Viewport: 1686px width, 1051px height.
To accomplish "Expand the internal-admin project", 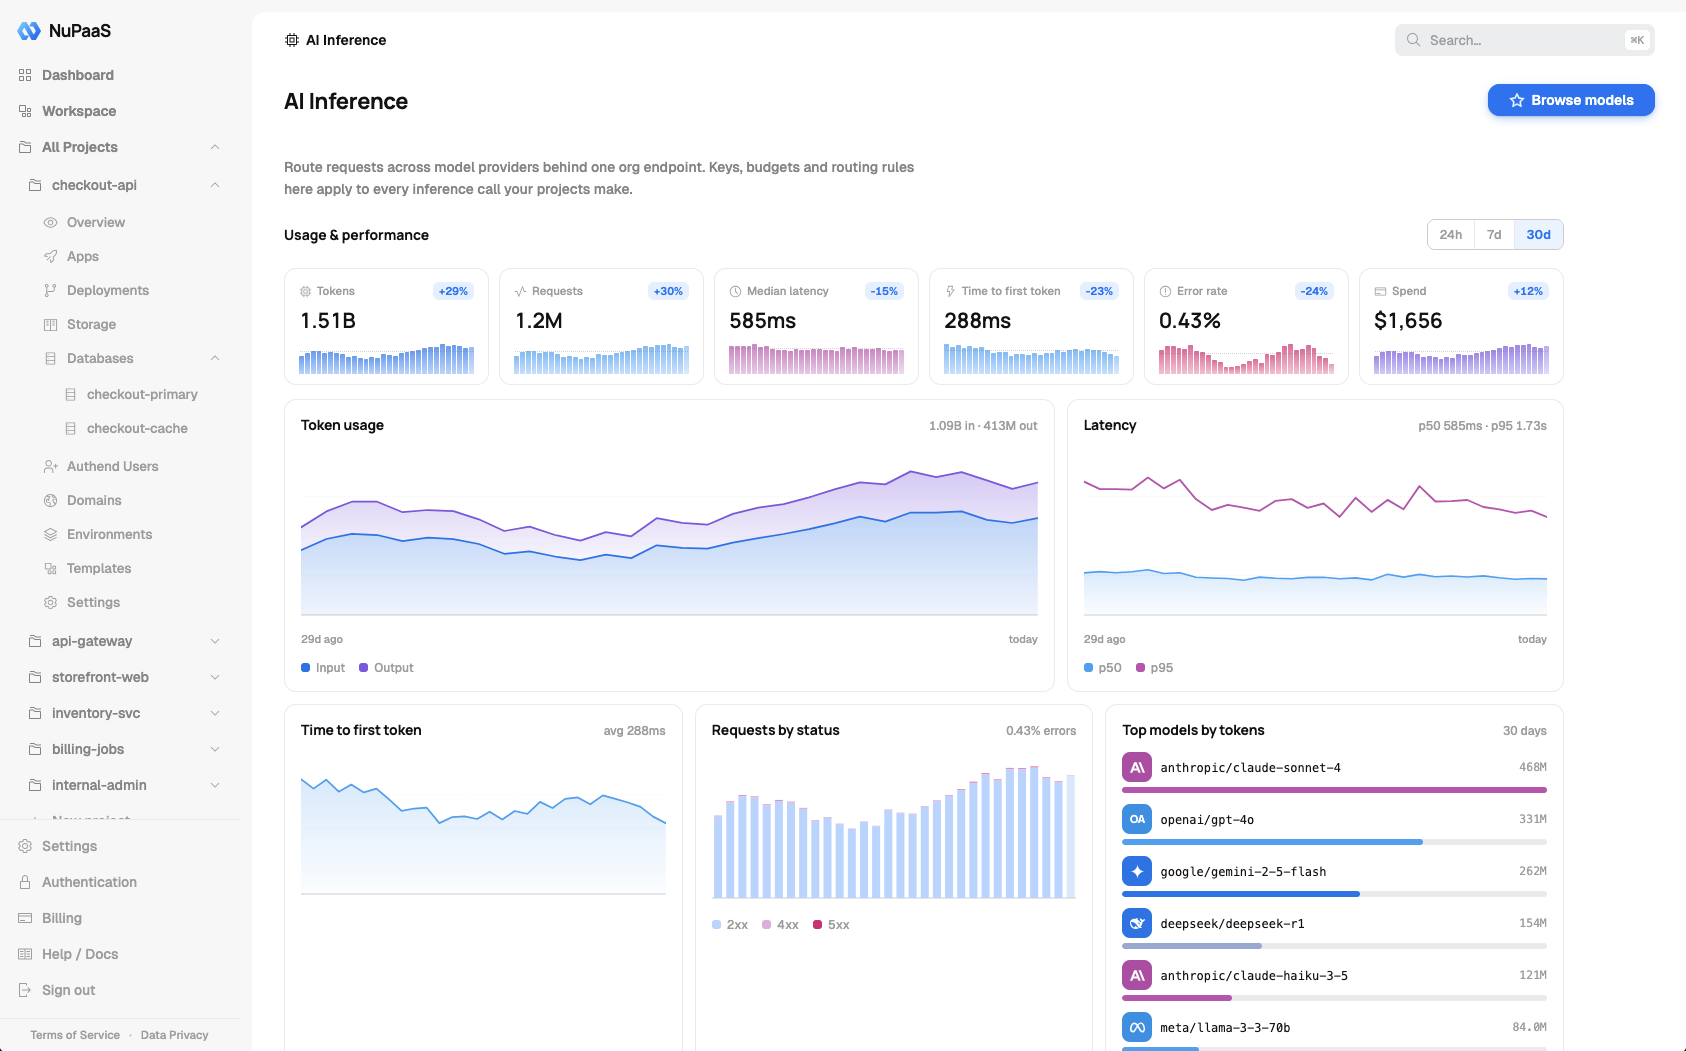I will point(215,785).
